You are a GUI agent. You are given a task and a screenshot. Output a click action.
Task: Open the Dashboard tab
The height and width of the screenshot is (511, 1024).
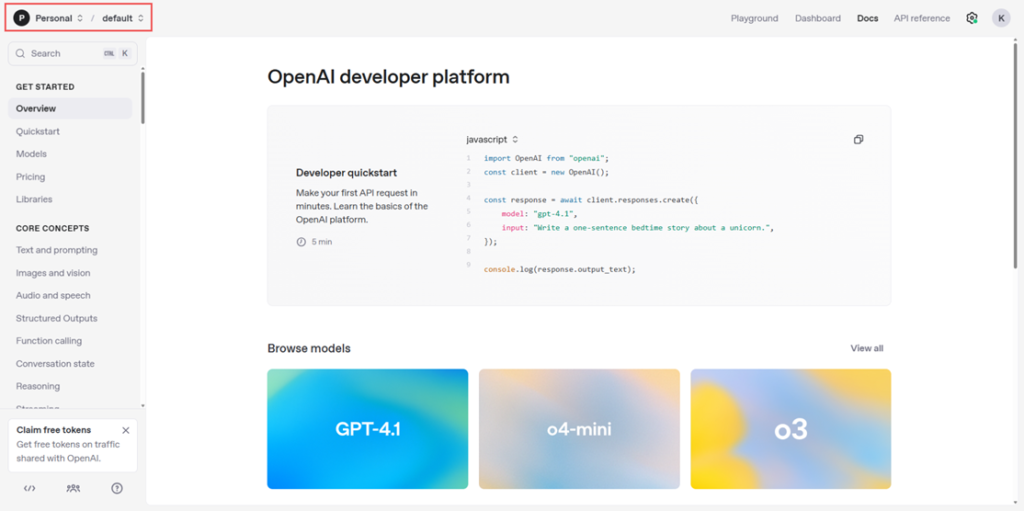coord(817,18)
